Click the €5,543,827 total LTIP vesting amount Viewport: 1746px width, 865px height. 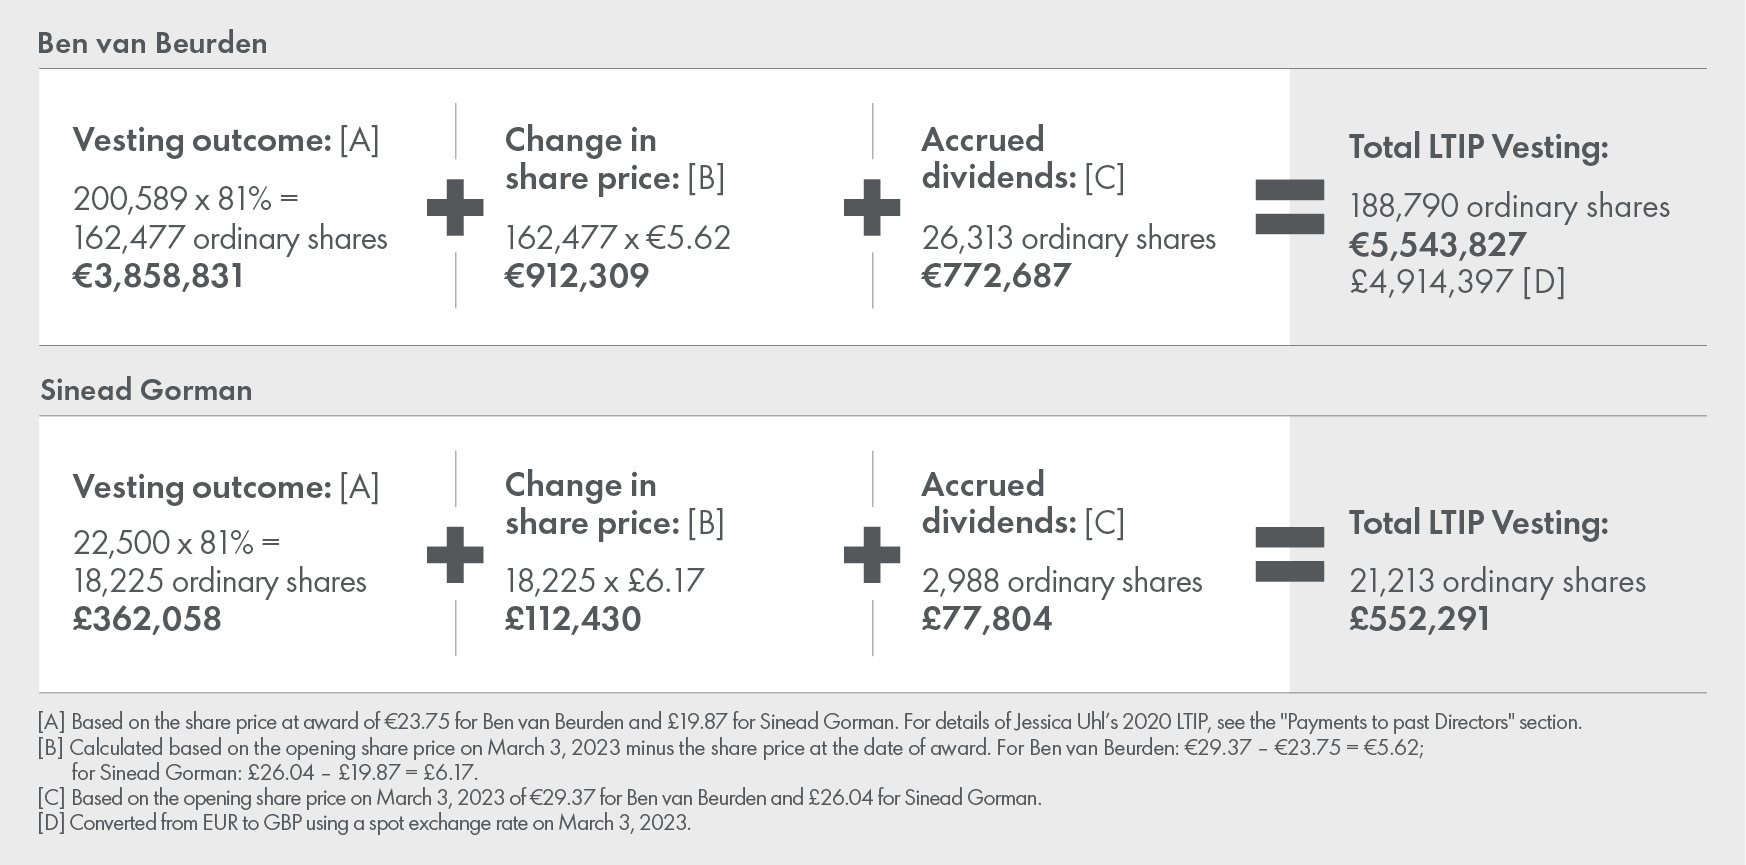1438,245
